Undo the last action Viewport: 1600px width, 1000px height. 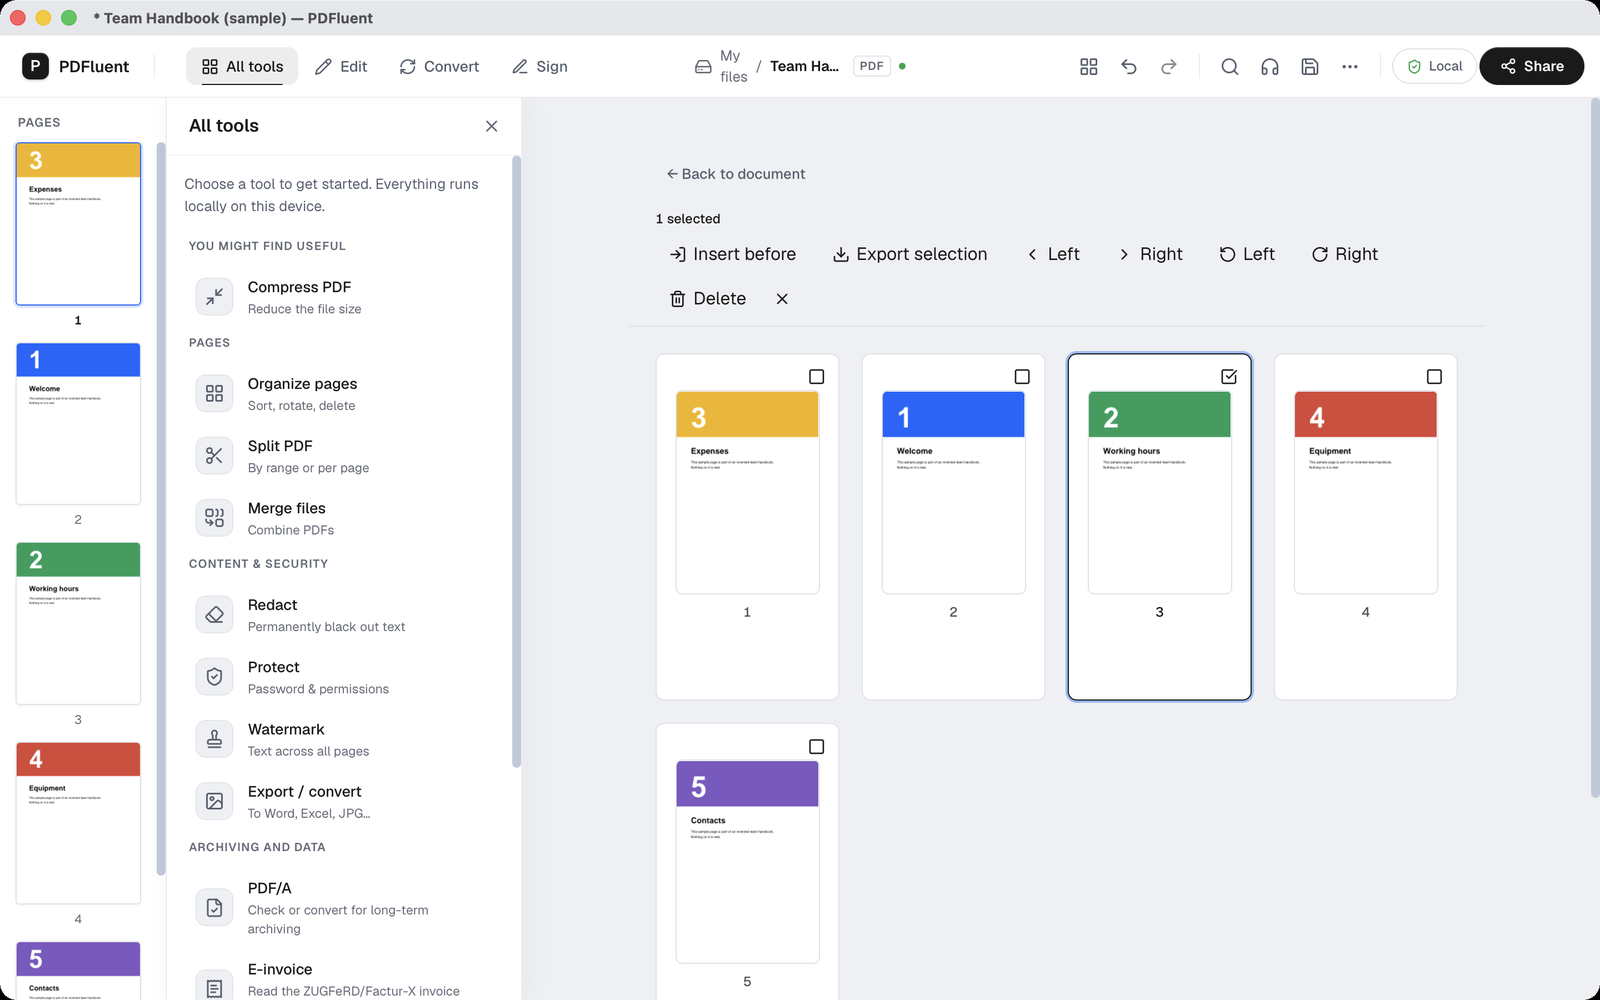coord(1129,66)
